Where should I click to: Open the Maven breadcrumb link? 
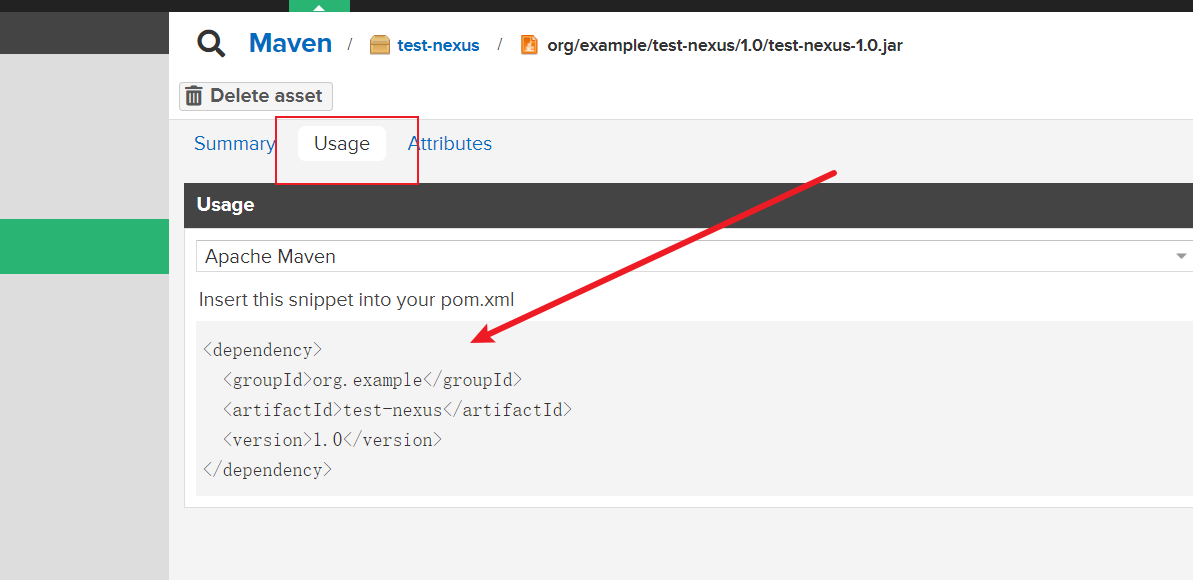coord(290,44)
